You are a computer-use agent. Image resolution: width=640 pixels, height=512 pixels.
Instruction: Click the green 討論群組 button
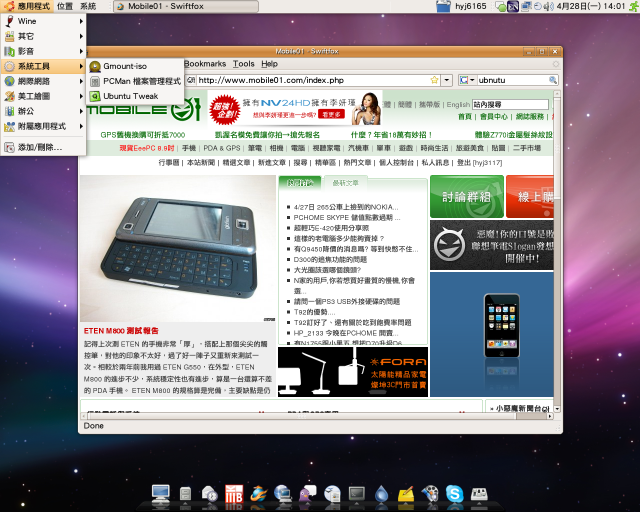click(467, 197)
